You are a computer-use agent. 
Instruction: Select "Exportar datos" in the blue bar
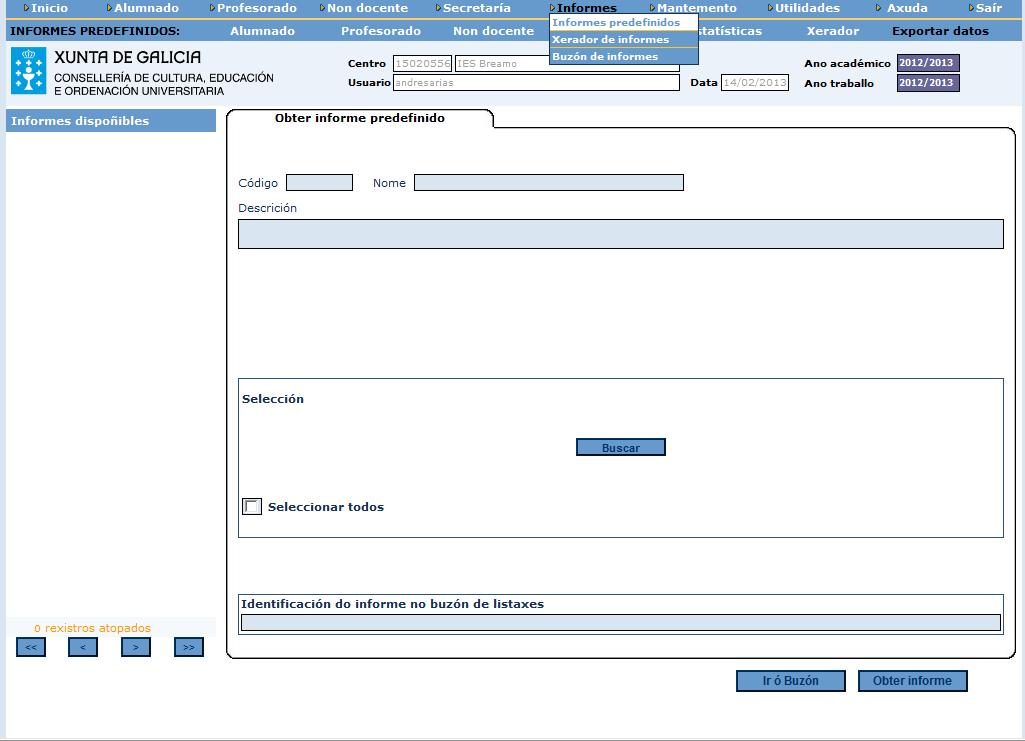(939, 30)
